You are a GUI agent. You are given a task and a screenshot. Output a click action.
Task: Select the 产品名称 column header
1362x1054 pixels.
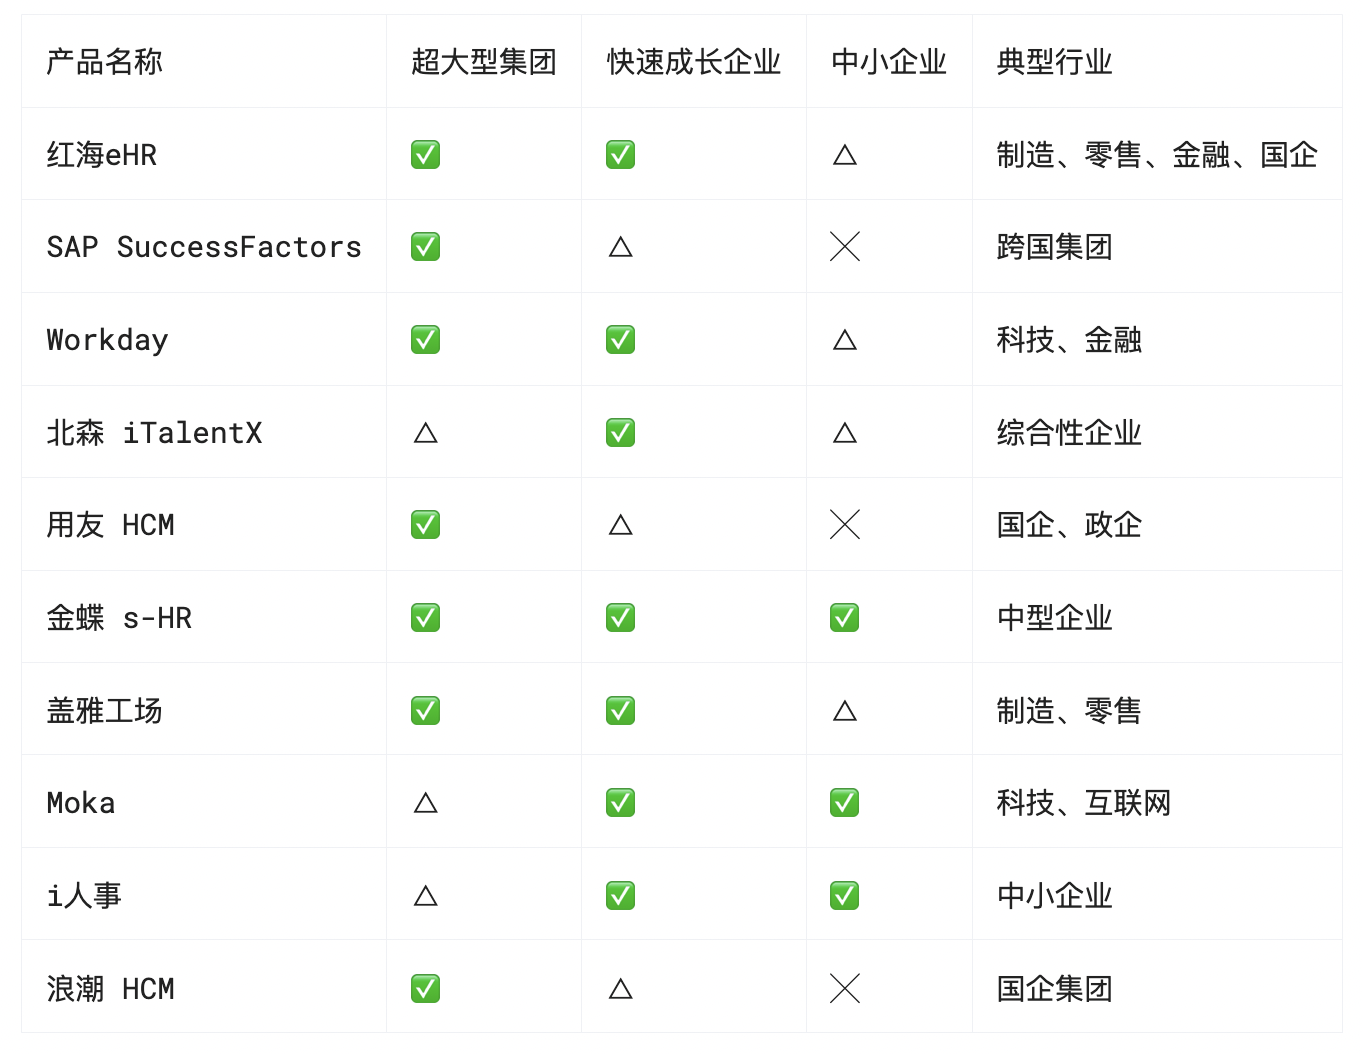tap(104, 62)
